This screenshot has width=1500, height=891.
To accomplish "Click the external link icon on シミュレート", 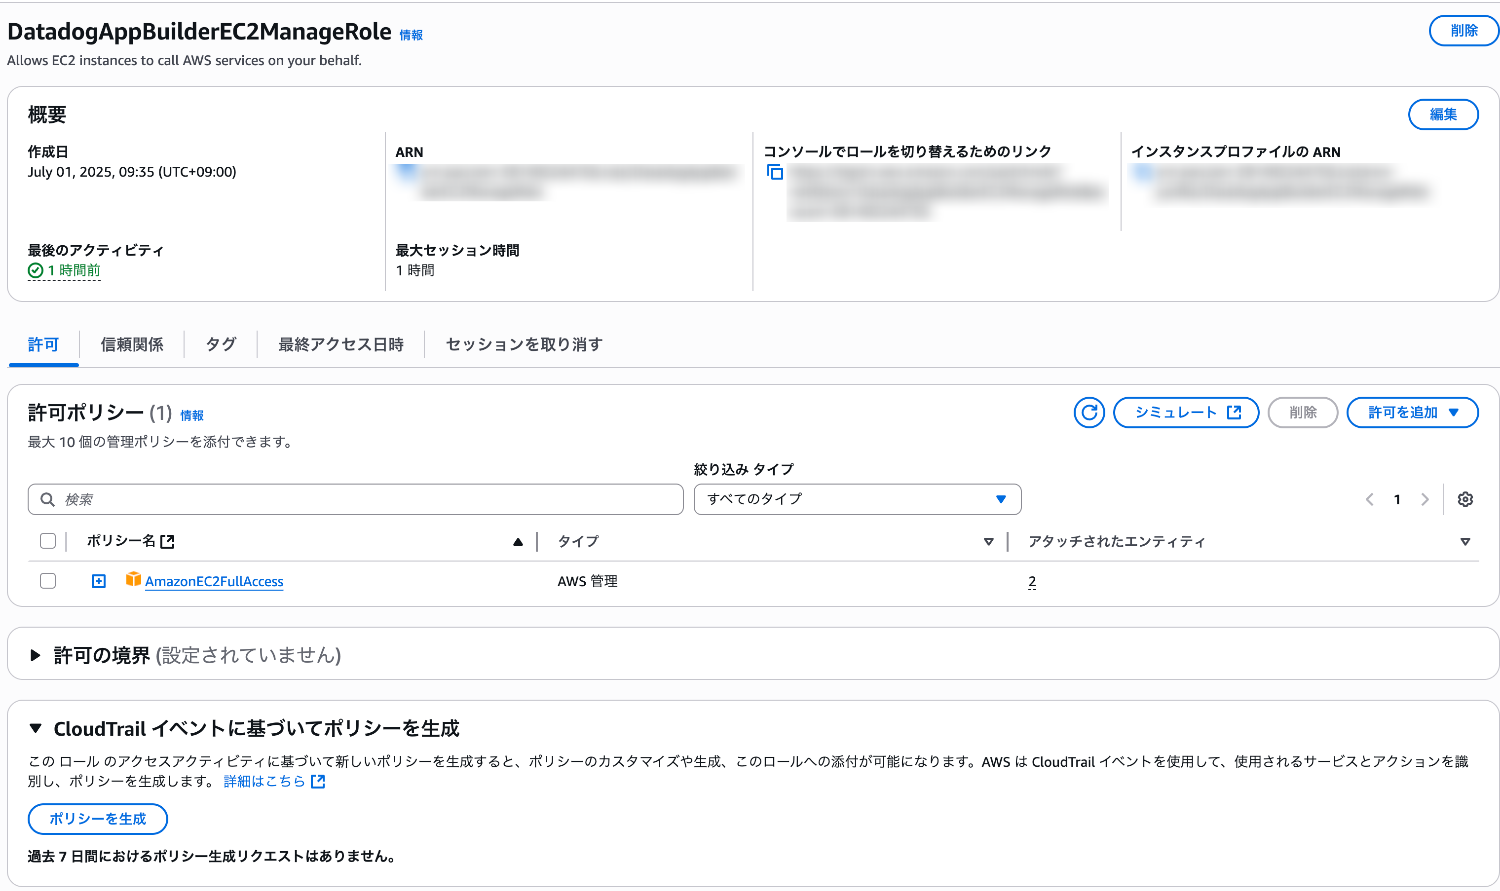I will click(1234, 412).
